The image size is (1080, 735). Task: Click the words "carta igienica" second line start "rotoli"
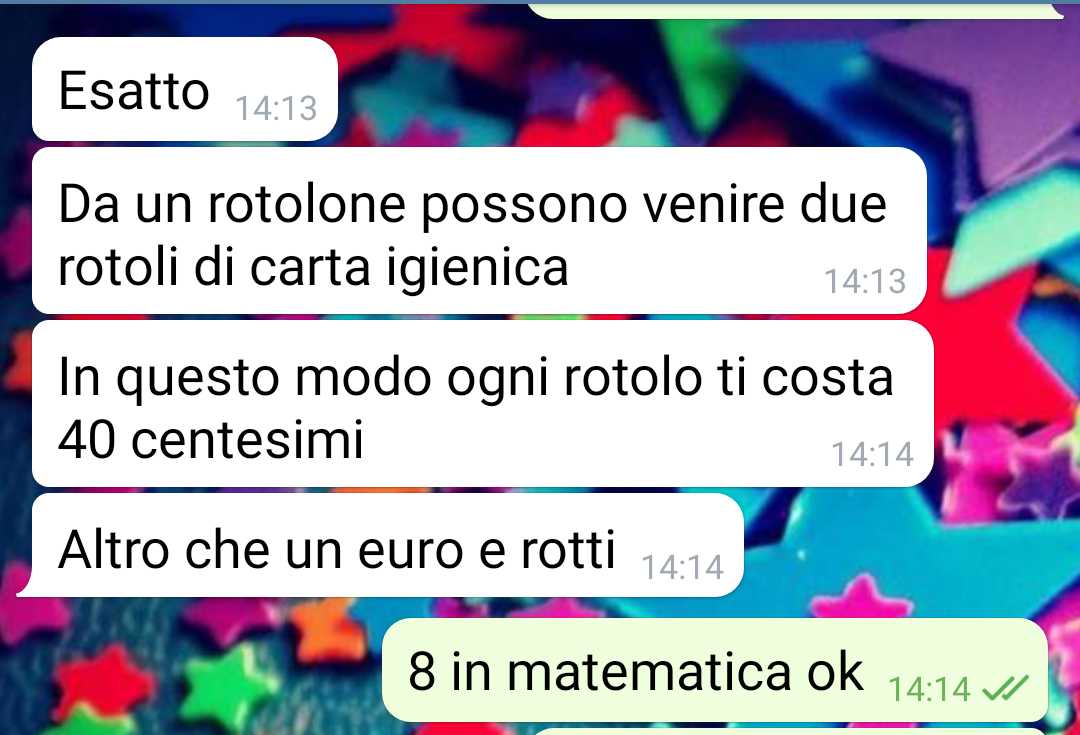[x=409, y=269]
